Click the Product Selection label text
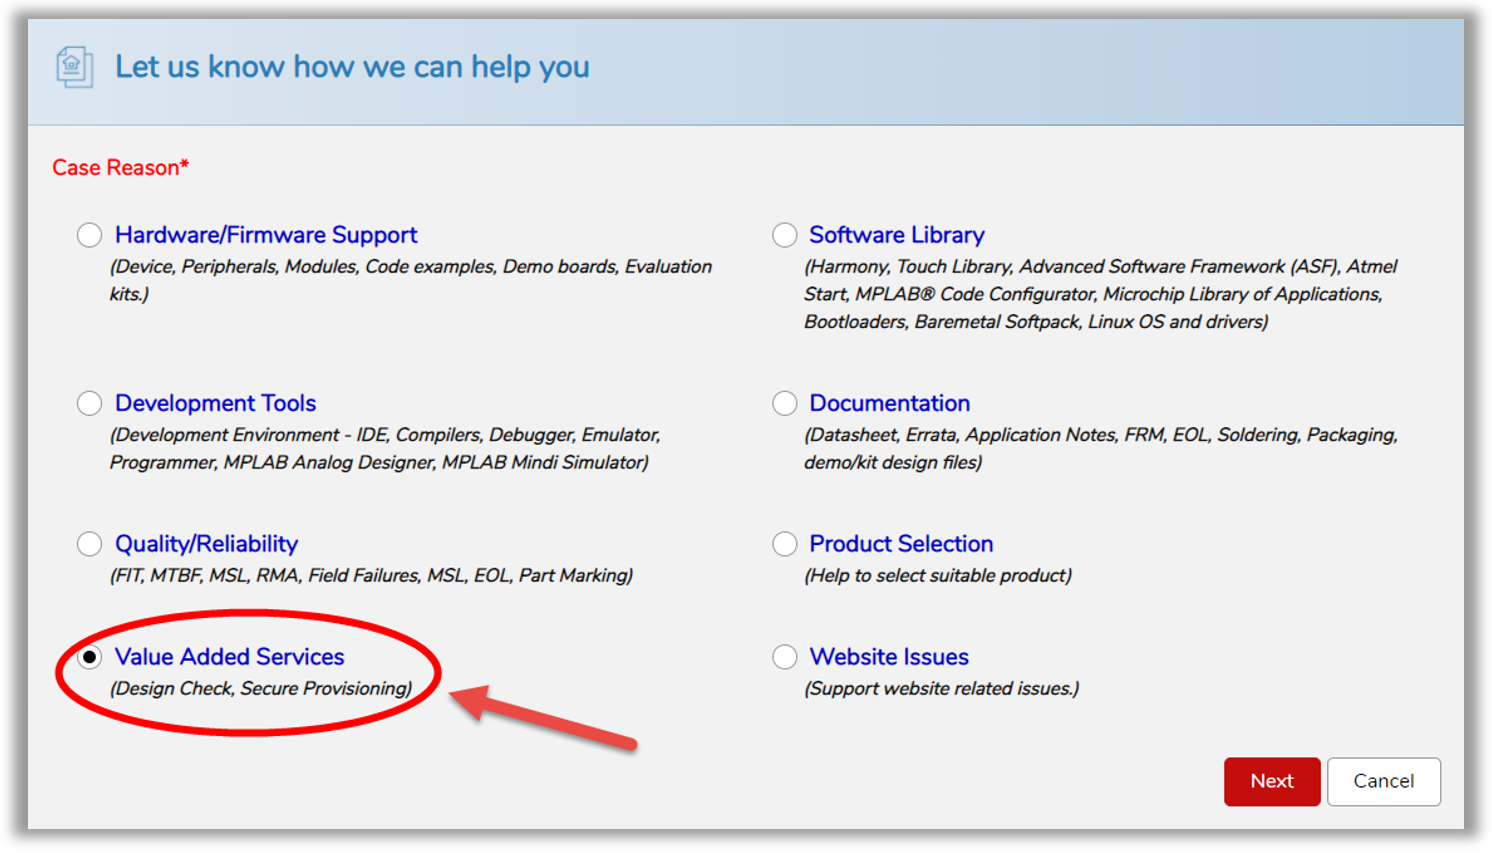 pyautogui.click(x=901, y=544)
